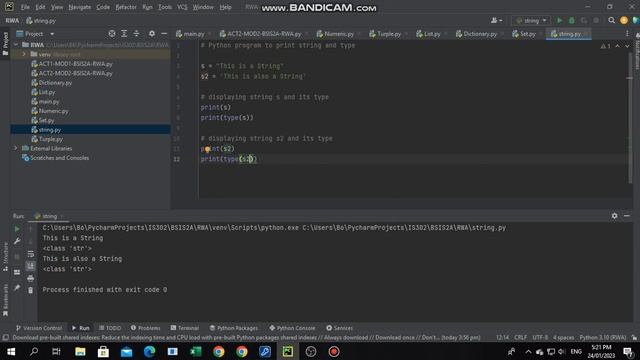The image size is (640, 360).
Task: Open Services tool window
Action: (x=339, y=328)
